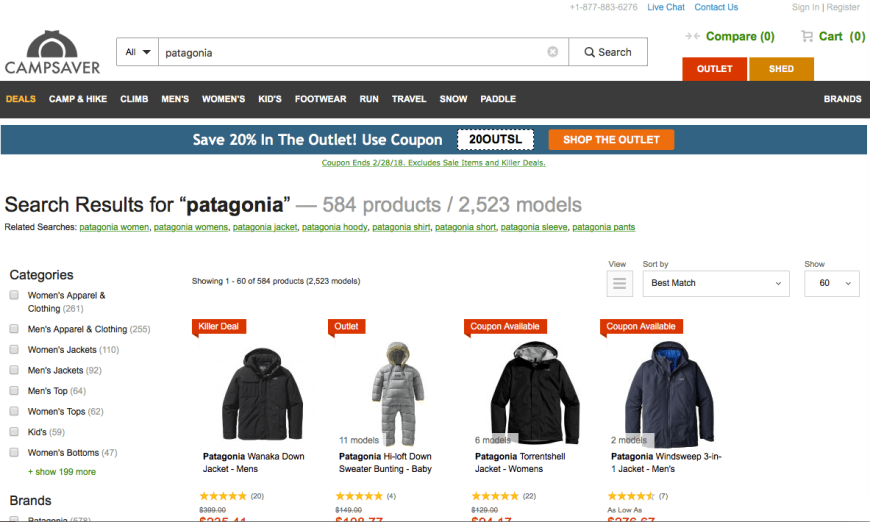Open the Hi-loft Down Sweater Bunting image
870x522 pixels.
tap(398, 394)
